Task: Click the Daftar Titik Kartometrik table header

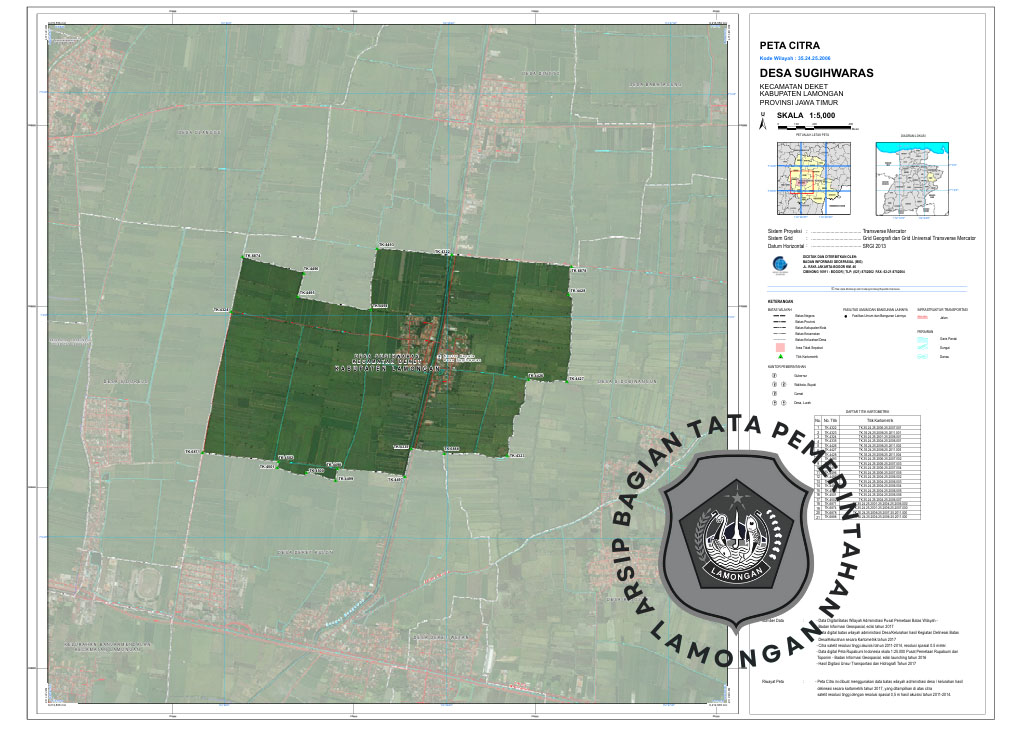Action: click(866, 411)
